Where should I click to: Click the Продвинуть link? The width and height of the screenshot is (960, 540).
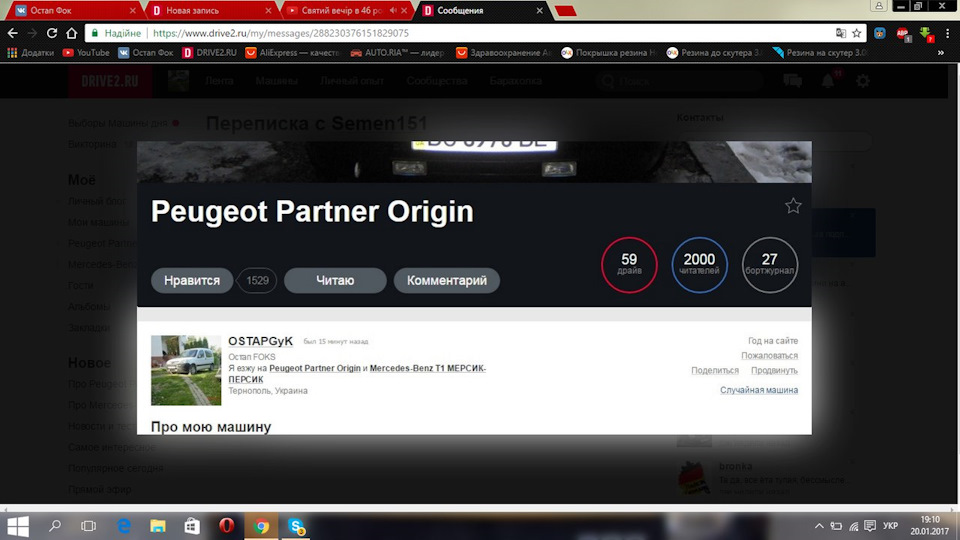pos(774,370)
